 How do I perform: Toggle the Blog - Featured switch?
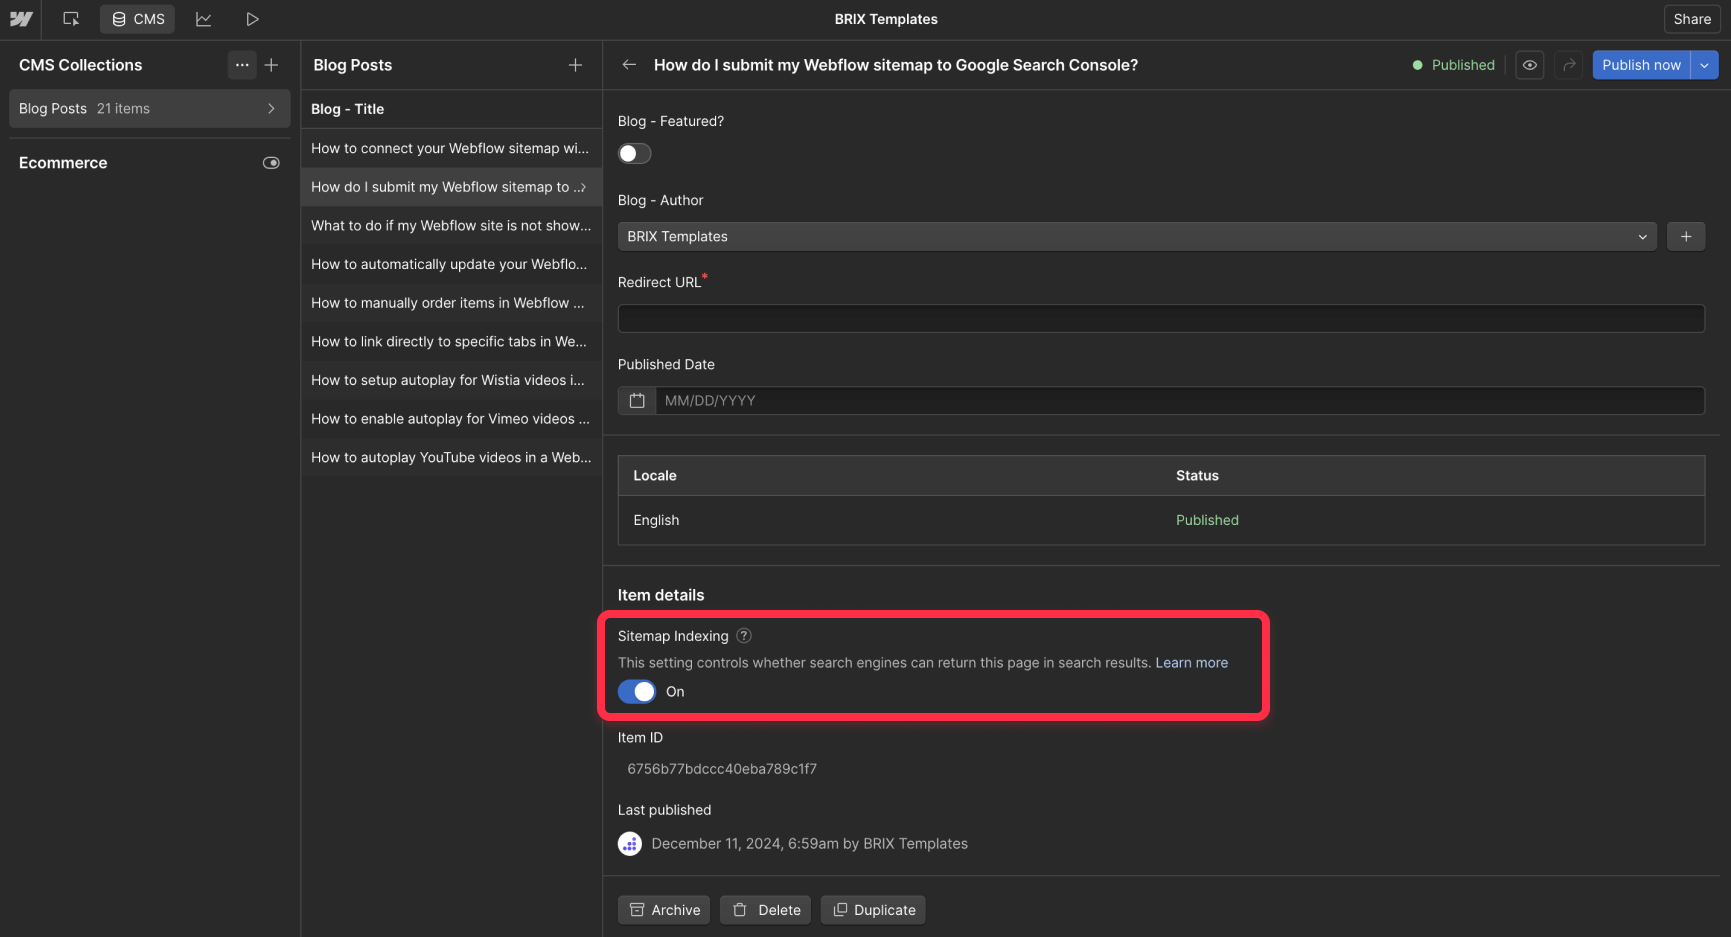(x=635, y=153)
